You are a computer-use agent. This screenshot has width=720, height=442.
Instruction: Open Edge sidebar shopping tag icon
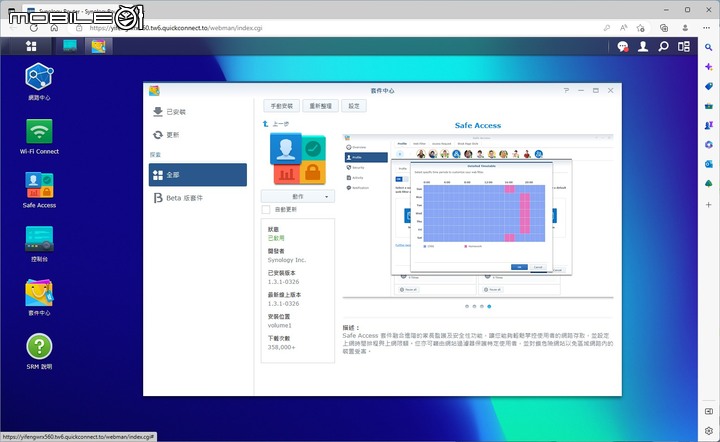(709, 86)
